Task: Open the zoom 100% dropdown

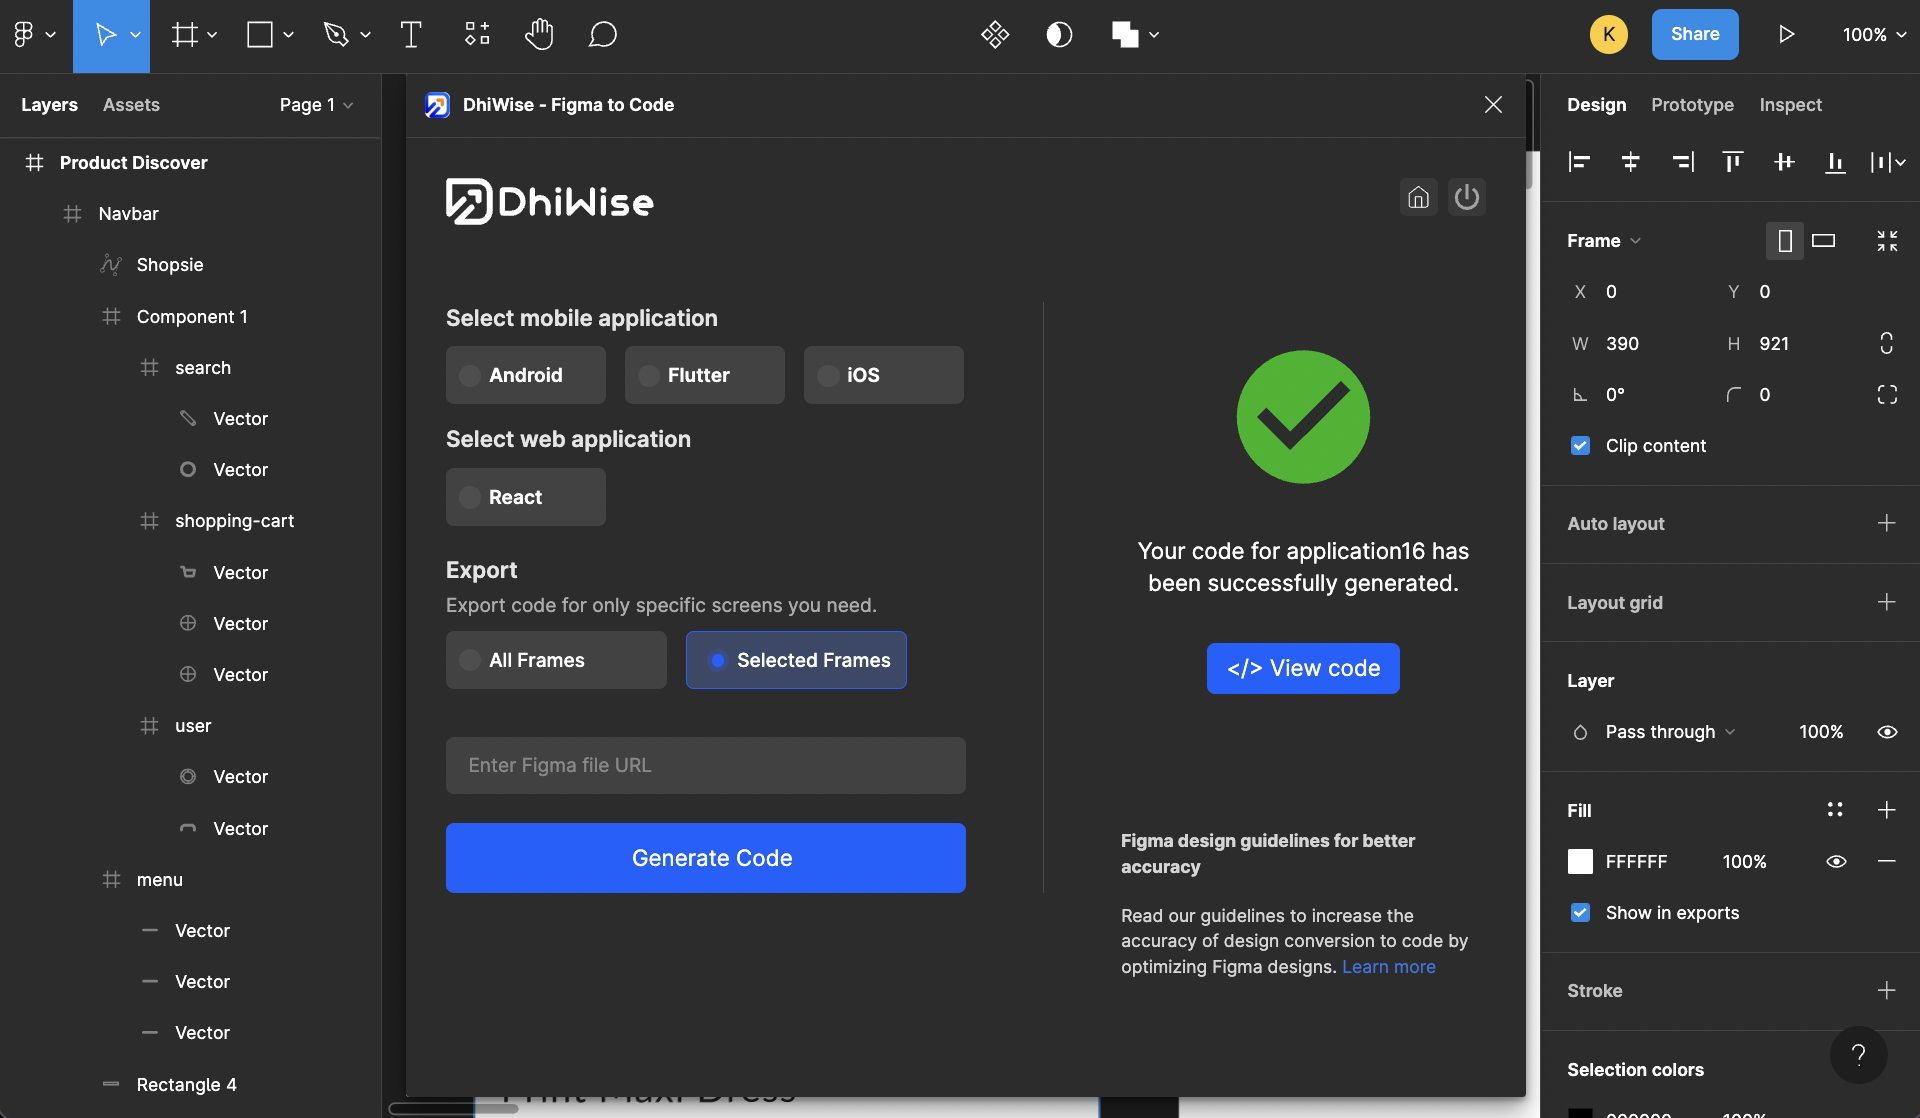Action: (1874, 35)
